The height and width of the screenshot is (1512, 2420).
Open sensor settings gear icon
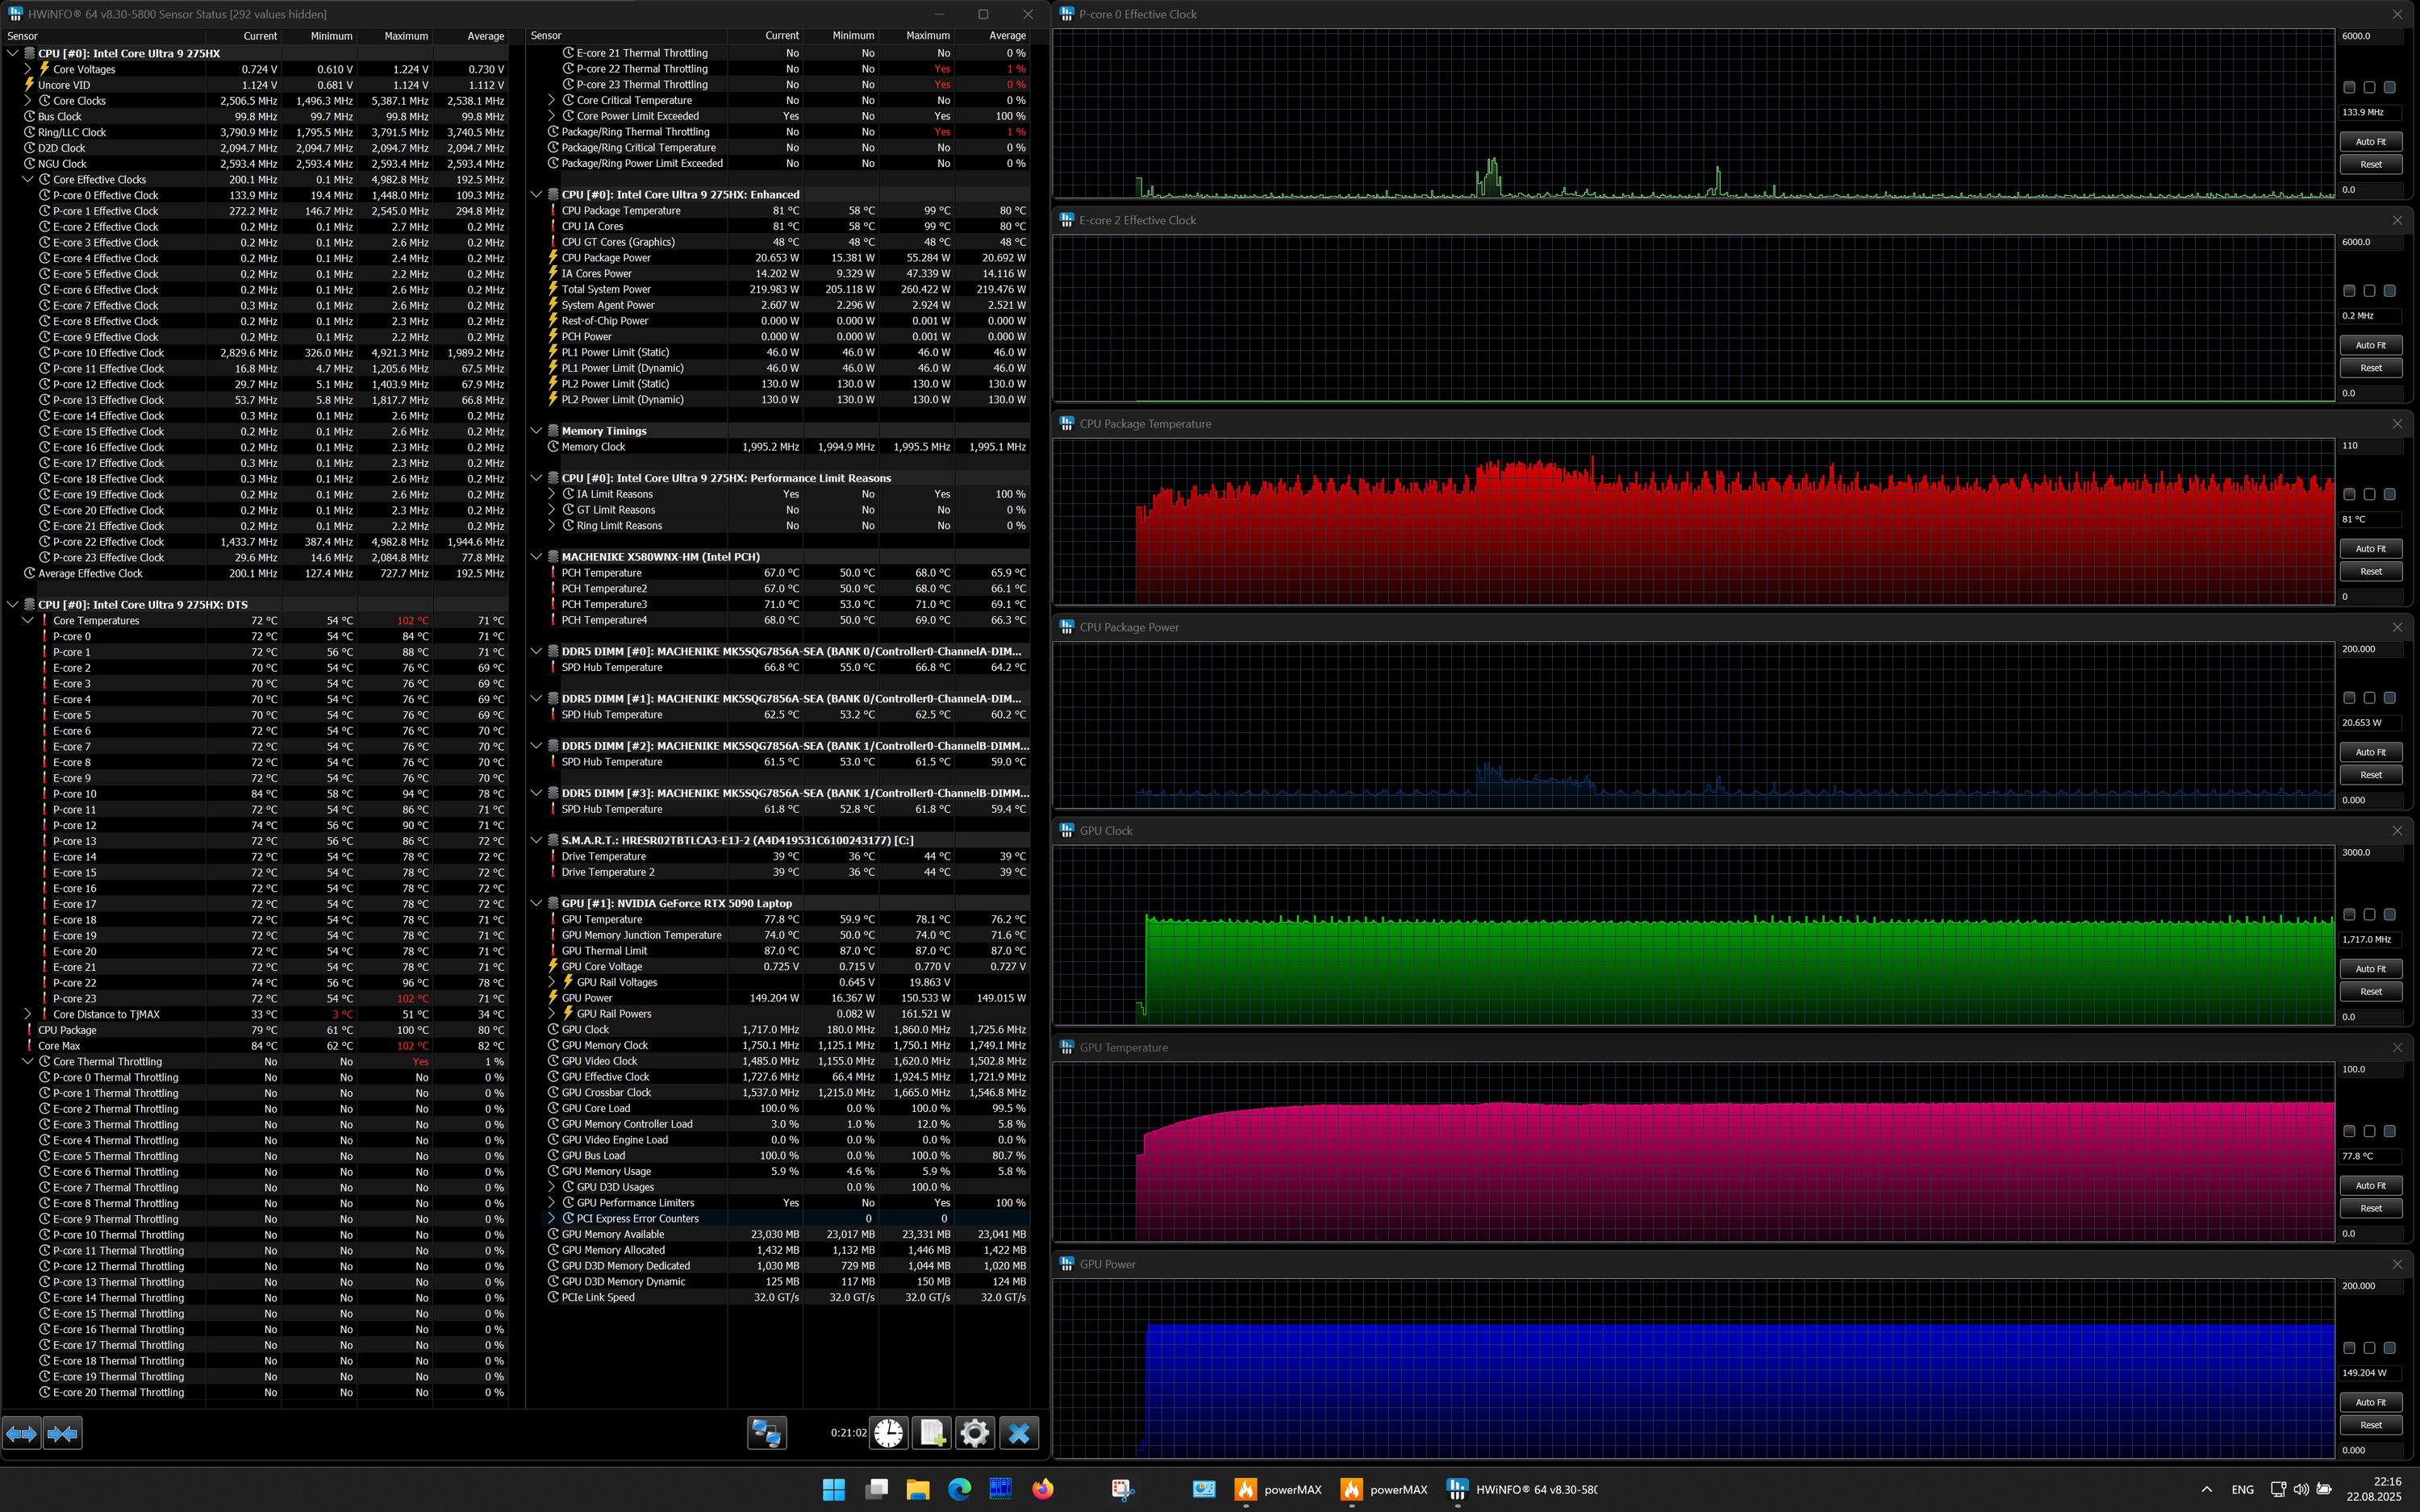(x=975, y=1433)
